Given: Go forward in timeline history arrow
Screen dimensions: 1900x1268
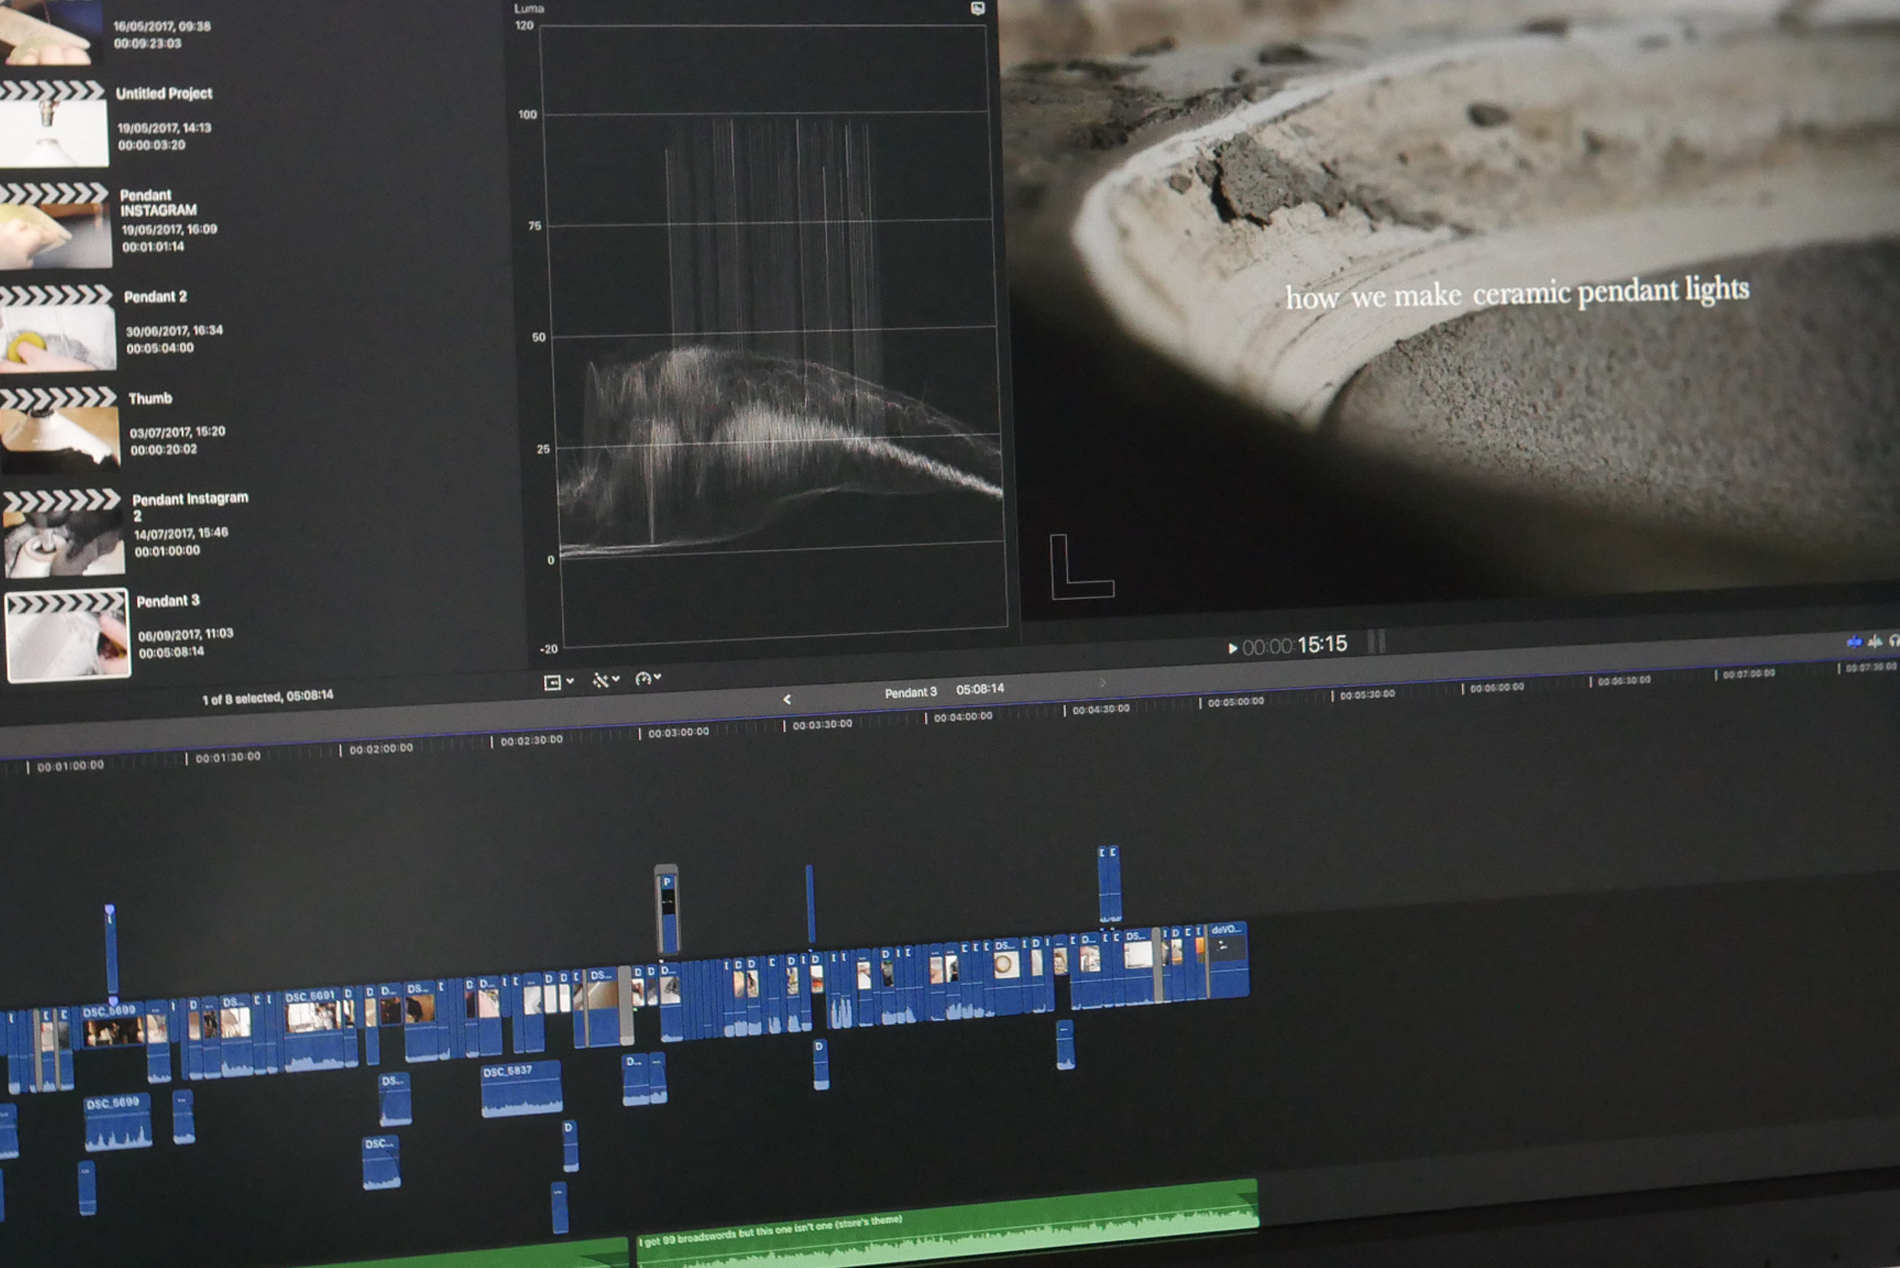Looking at the screenshot, I should (x=1103, y=683).
